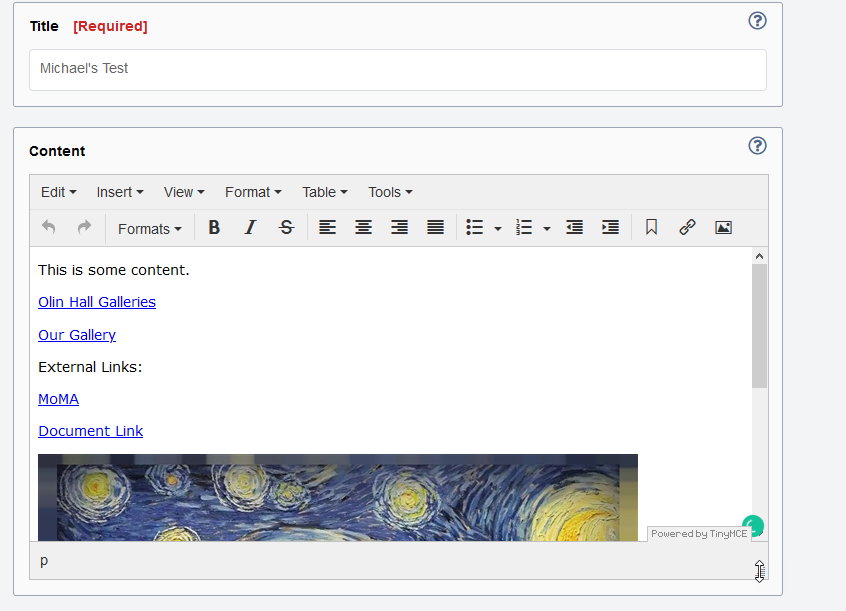Click the Document Link hyperlink

pyautogui.click(x=91, y=431)
